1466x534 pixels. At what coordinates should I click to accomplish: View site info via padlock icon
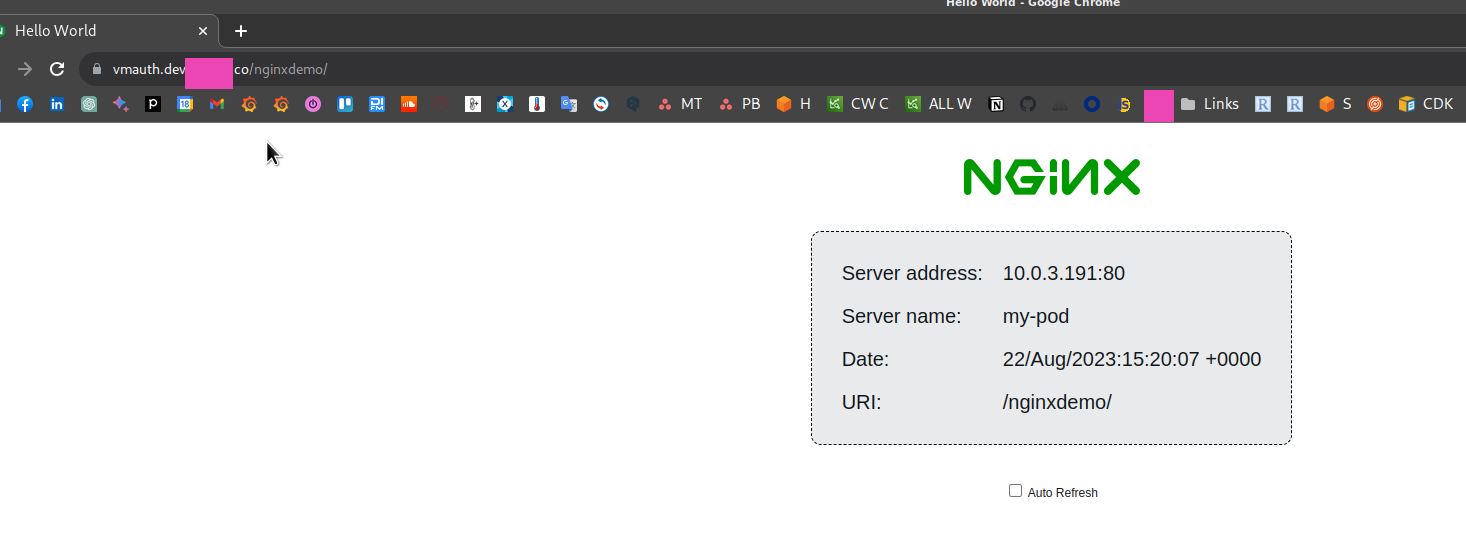pyautogui.click(x=97, y=69)
